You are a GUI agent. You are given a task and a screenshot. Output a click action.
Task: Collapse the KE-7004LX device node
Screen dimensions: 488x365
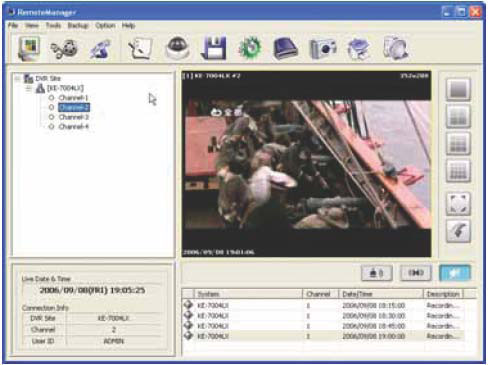tap(29, 88)
